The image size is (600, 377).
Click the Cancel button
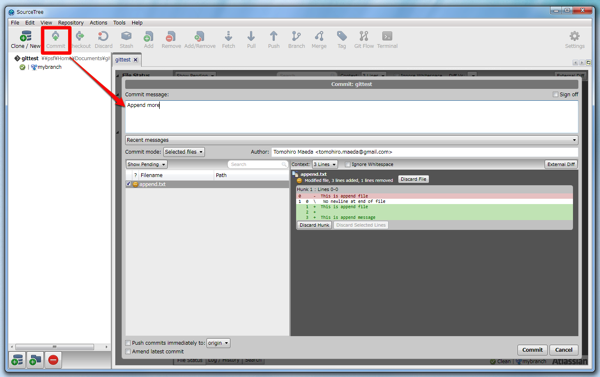[x=564, y=350]
